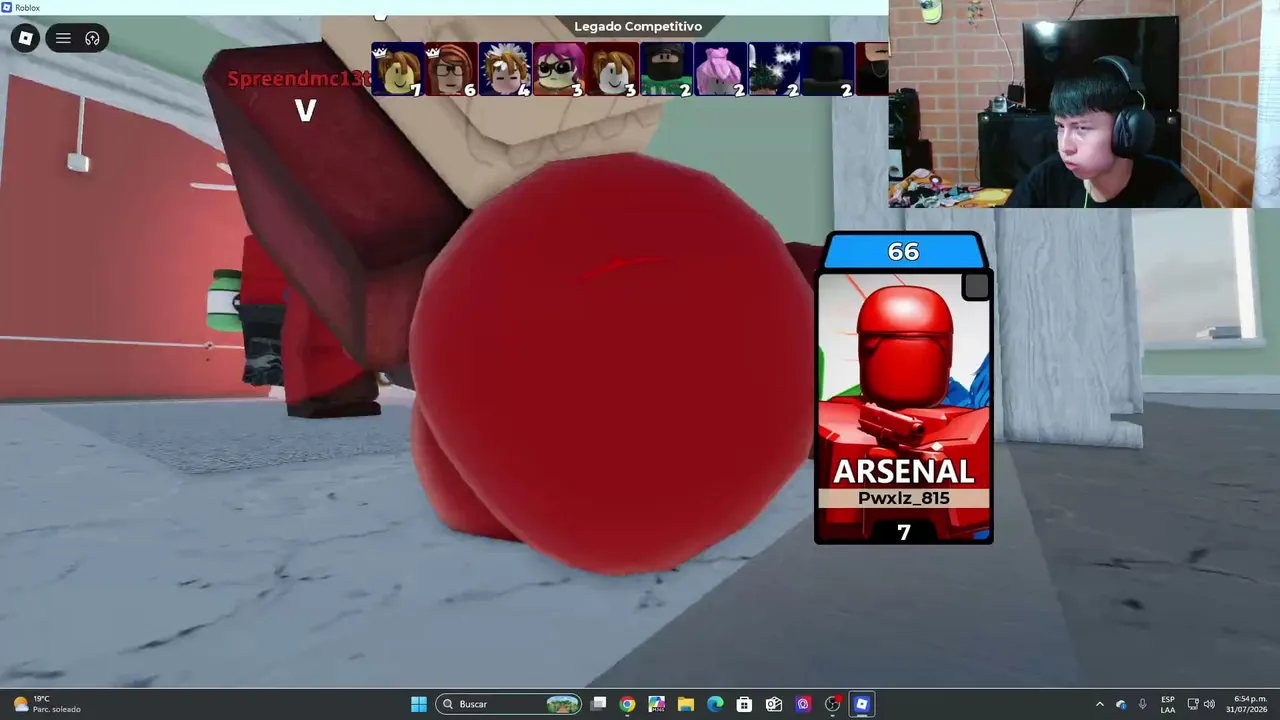Open Microsoft 365 app in the taskbar
The image size is (1280, 720).
pos(656,704)
